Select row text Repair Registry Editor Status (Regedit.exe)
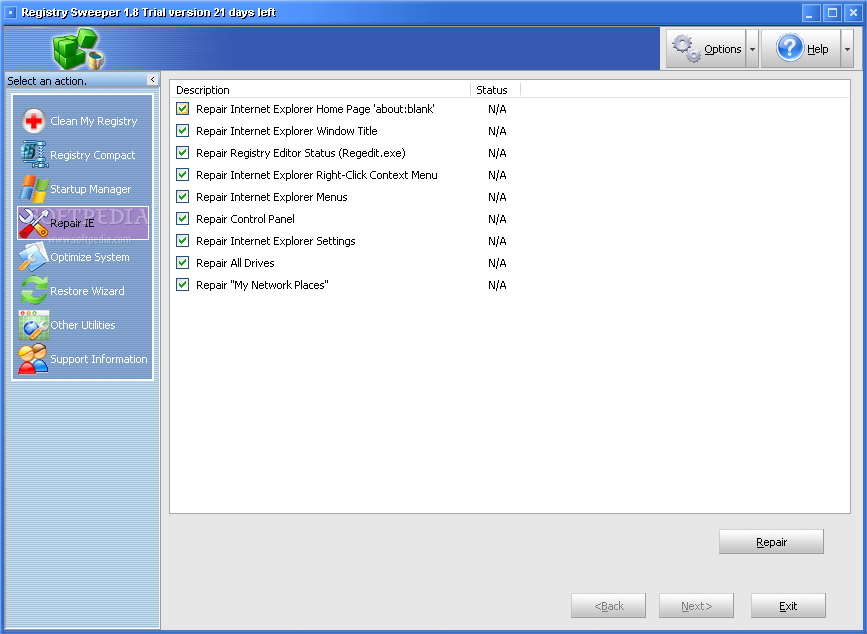Screen dimensions: 867x634 coord(301,153)
